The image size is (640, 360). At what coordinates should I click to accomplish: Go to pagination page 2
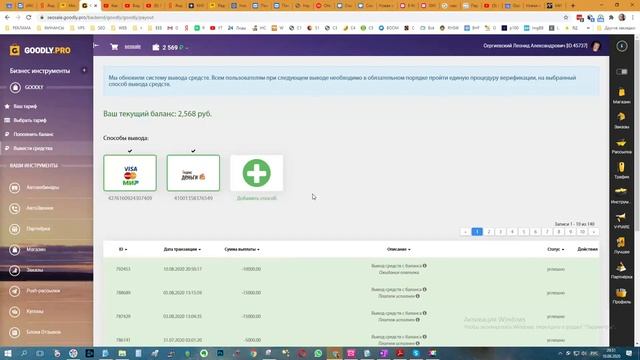pyautogui.click(x=489, y=232)
